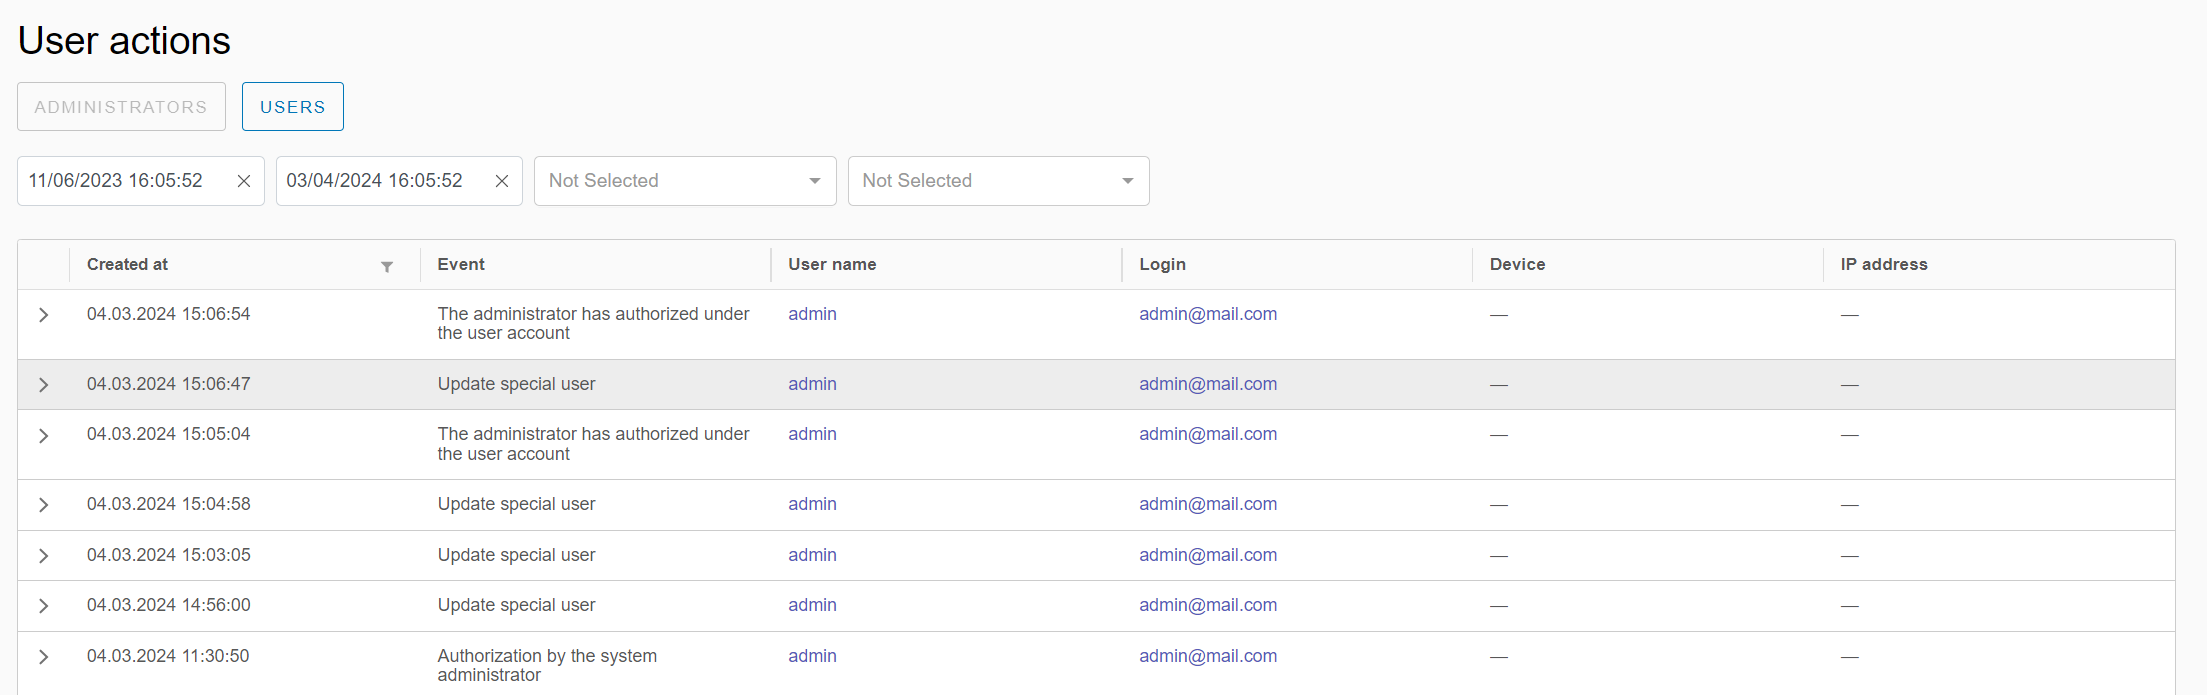Expand the 15:05:04 event row details
The height and width of the screenshot is (695, 2207).
(x=44, y=436)
